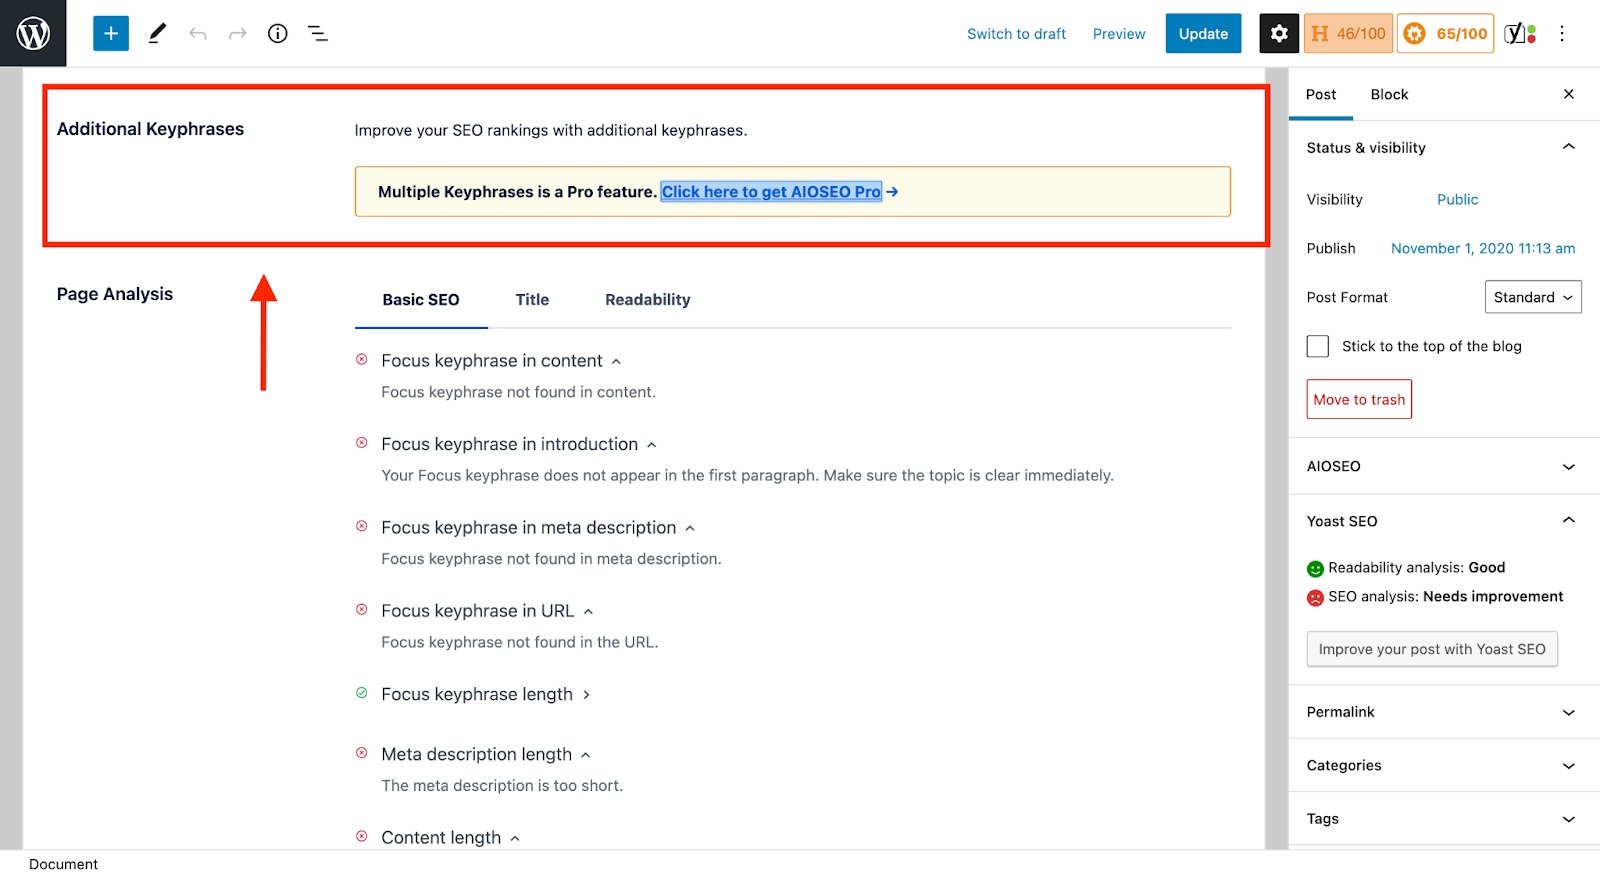Screen dimensions: 1600x877
Task: Toggle the settings gear panel
Action: 1278,33
